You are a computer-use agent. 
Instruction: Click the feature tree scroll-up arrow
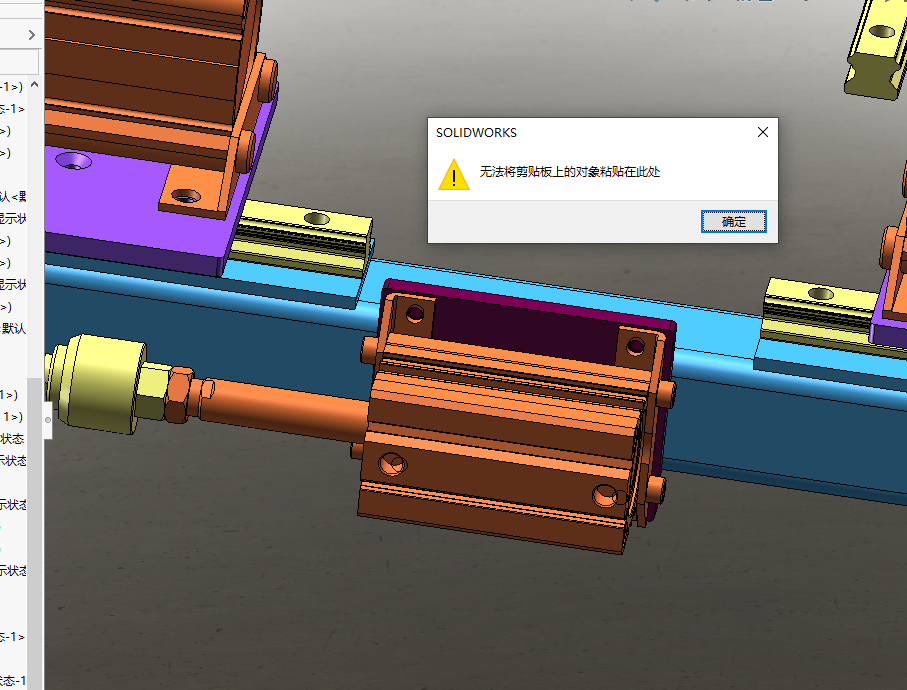coord(35,86)
